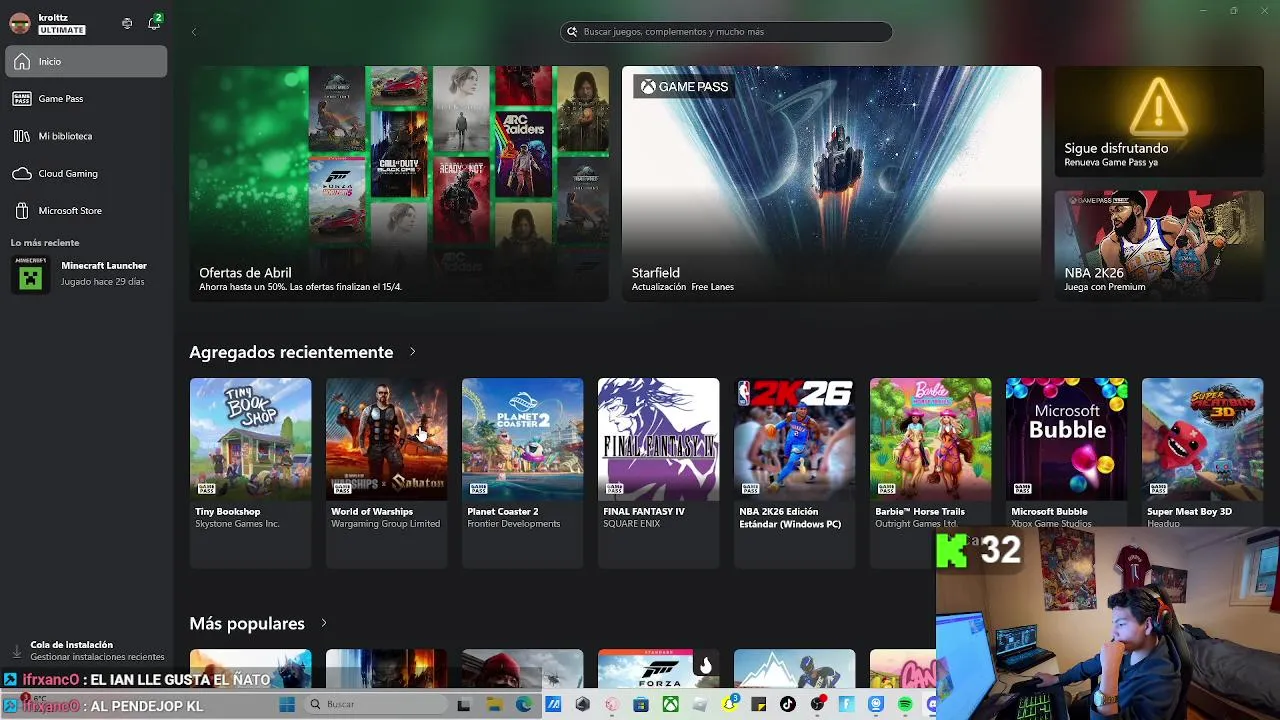Open the FINAL FANTASY IV card
Image resolution: width=1280 pixels, height=720 pixels.
(658, 472)
